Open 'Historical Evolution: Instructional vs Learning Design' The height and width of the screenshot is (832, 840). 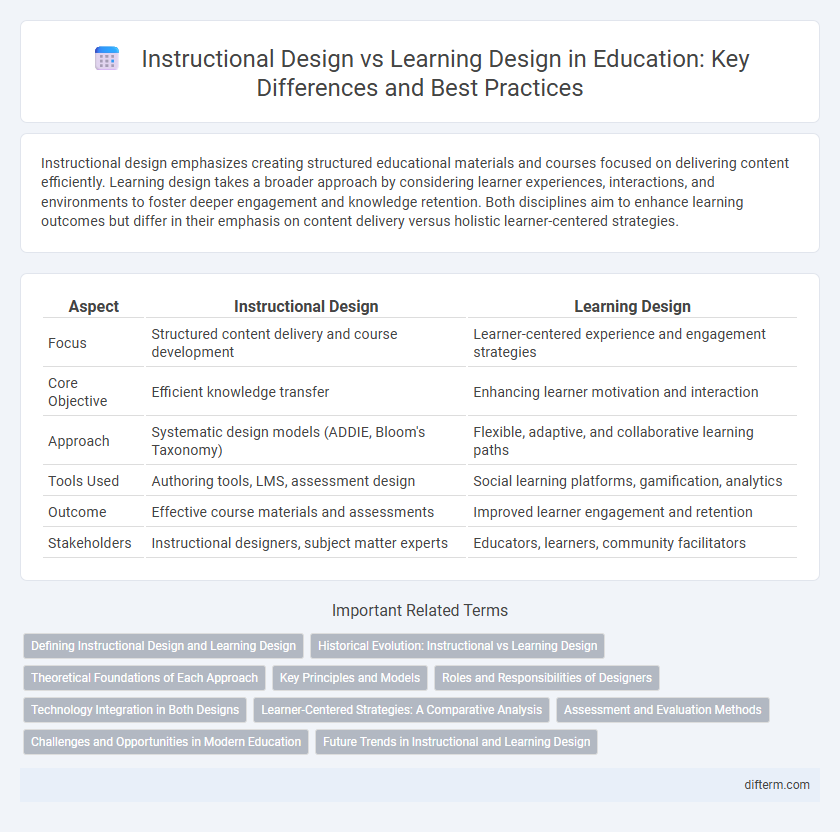coord(457,646)
